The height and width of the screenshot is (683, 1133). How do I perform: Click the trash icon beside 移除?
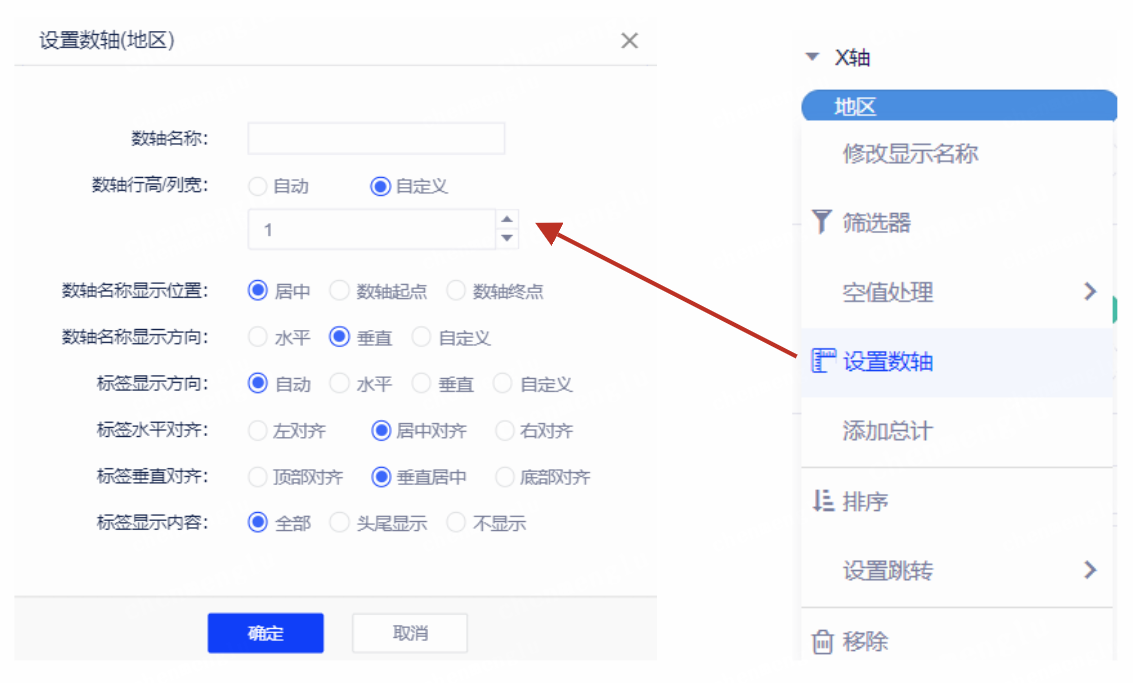(822, 641)
